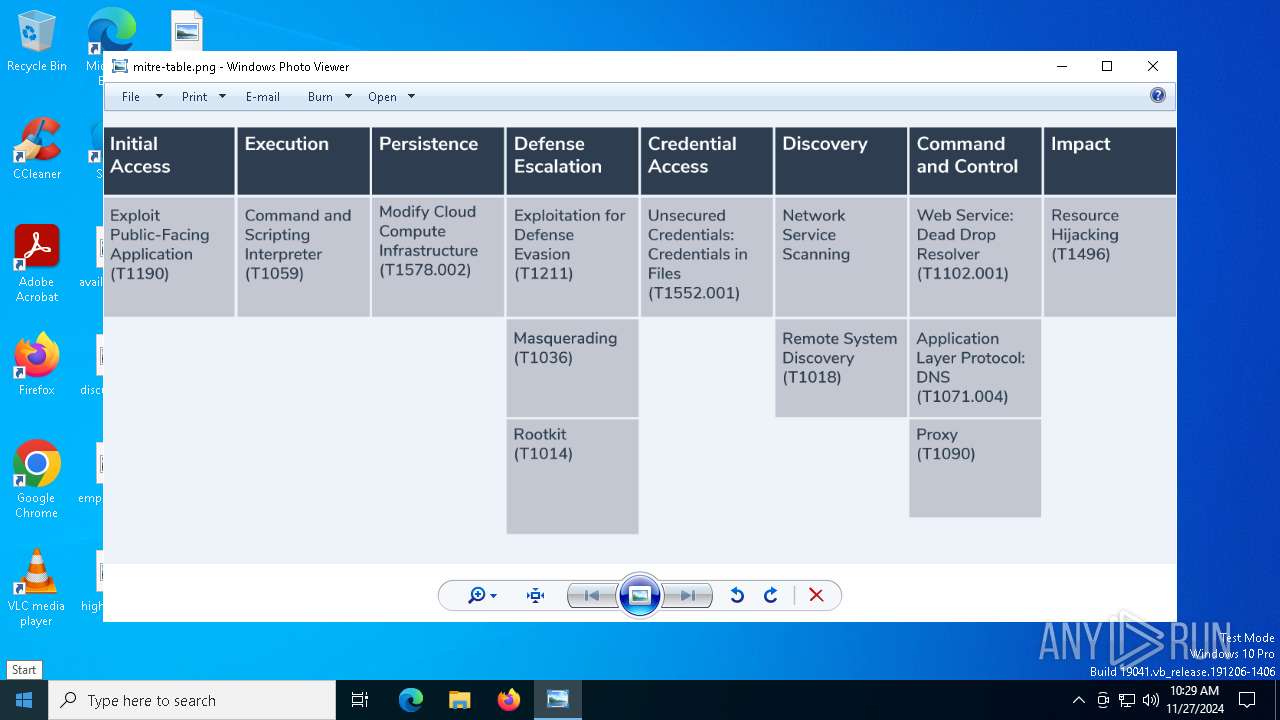Click the 'Credential Access' header cell
The width and height of the screenshot is (1280, 720).
pyautogui.click(x=707, y=160)
